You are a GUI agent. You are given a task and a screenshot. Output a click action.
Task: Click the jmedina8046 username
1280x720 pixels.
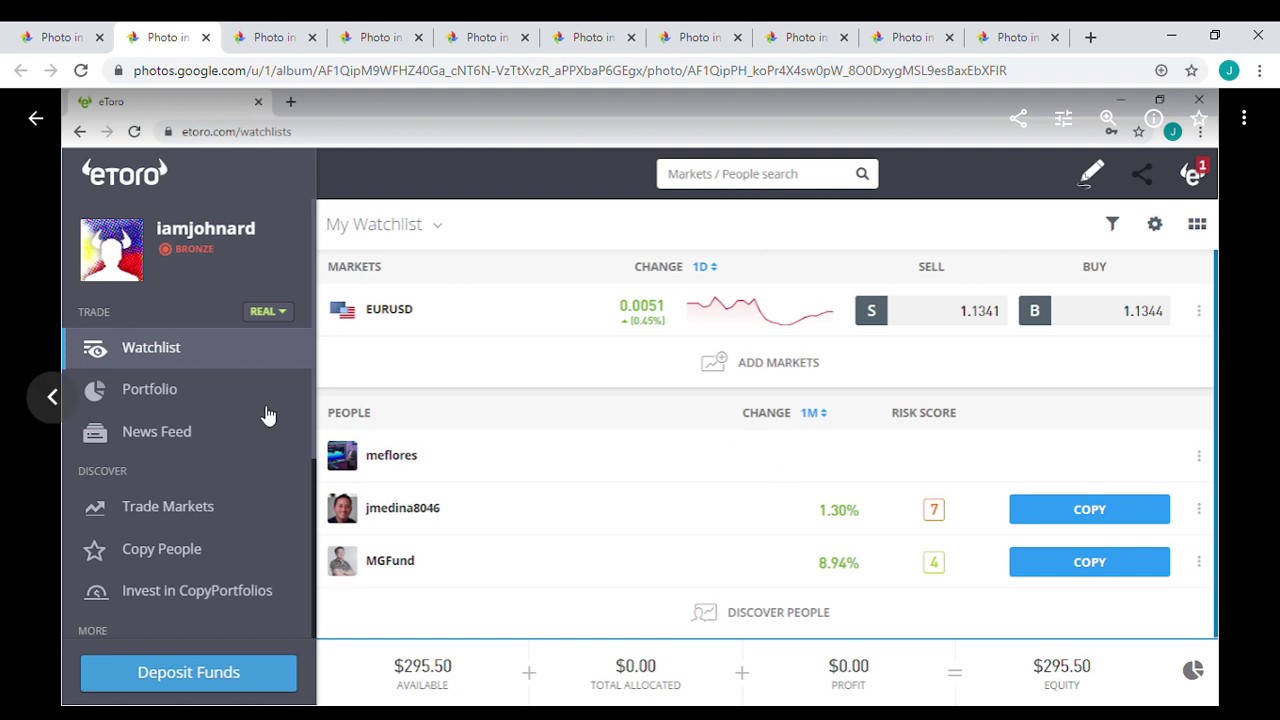pos(403,508)
